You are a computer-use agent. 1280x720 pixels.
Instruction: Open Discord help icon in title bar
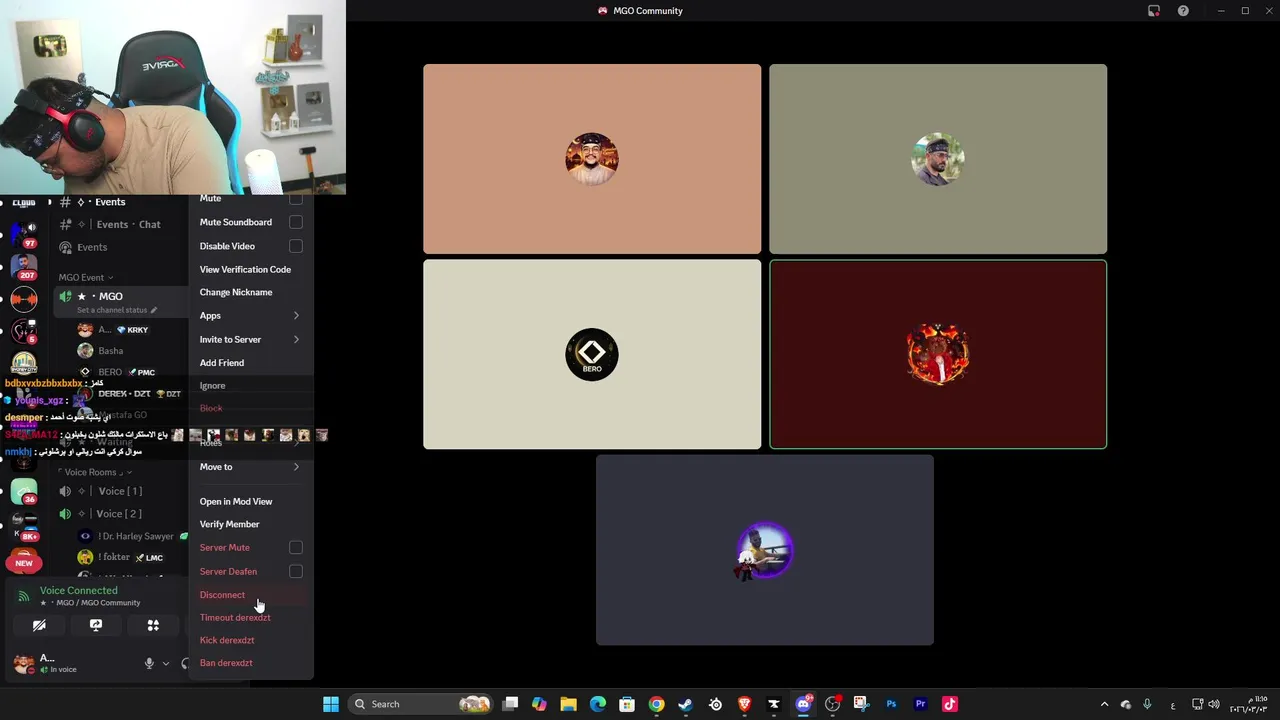(x=1184, y=11)
